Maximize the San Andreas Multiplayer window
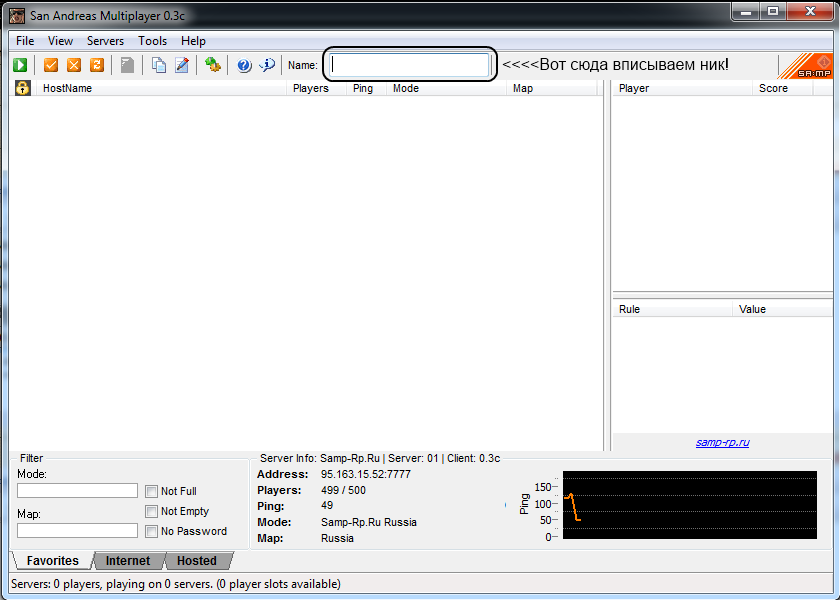 point(773,12)
